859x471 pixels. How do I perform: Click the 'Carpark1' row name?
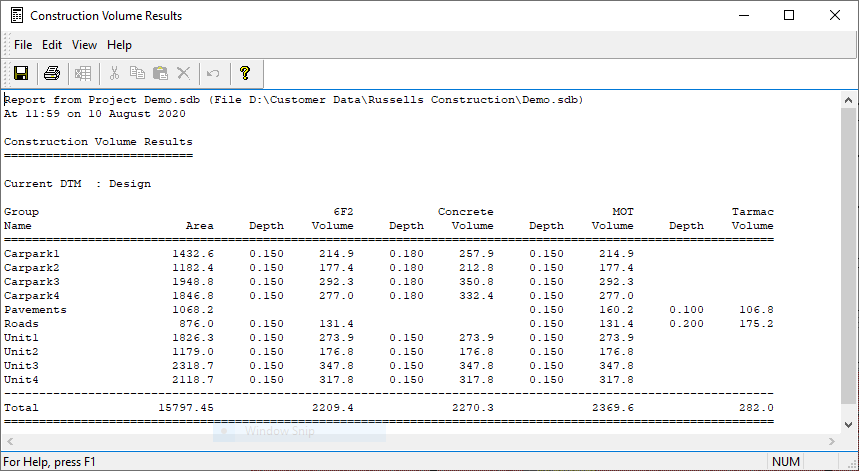click(32, 254)
